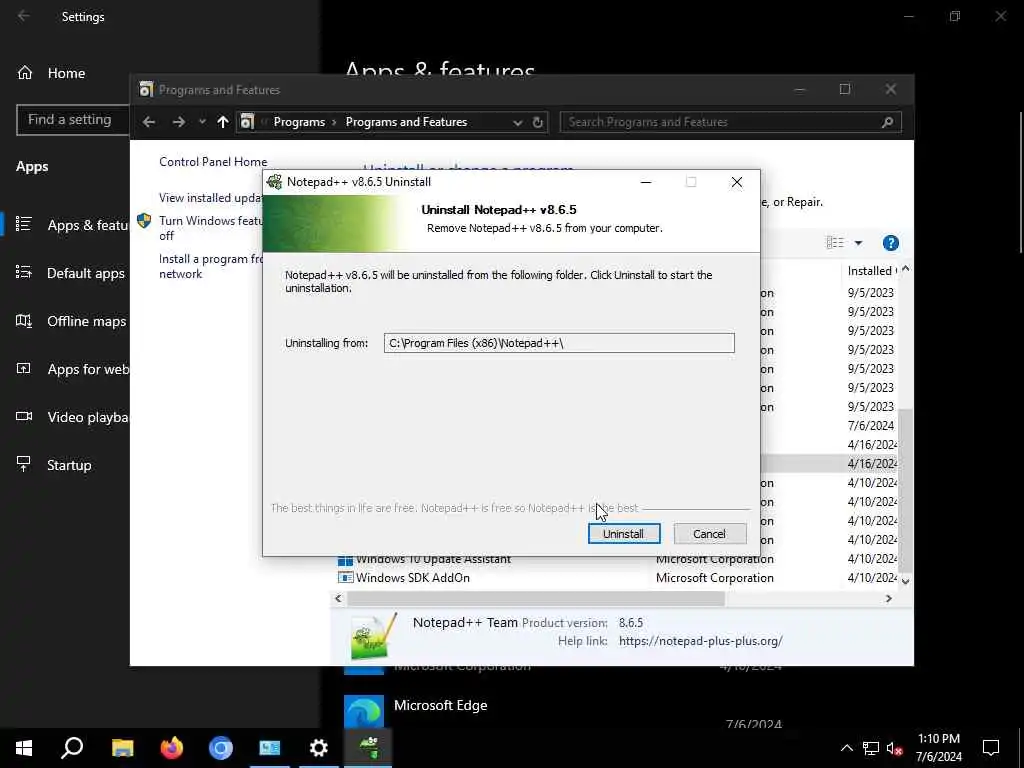
Task: Open taskbar Search
Action: (72, 748)
